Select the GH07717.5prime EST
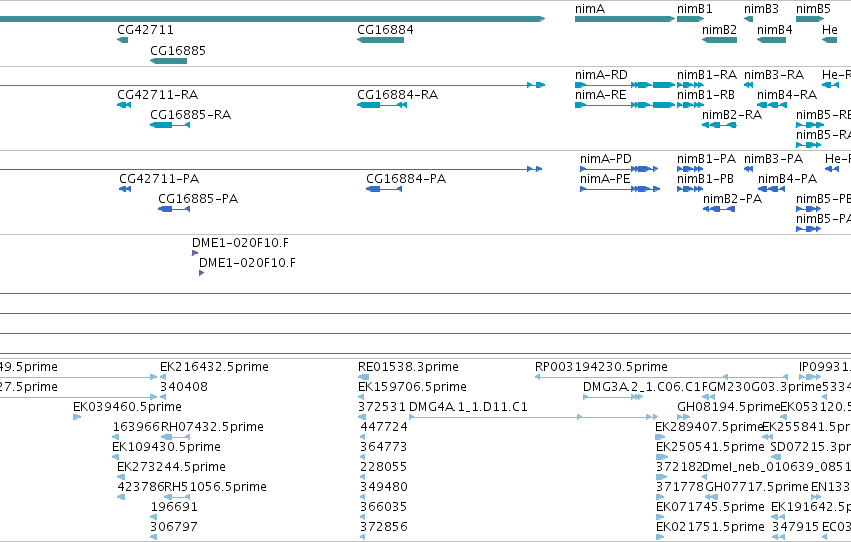Screen dimensions: 851x542 712,497
